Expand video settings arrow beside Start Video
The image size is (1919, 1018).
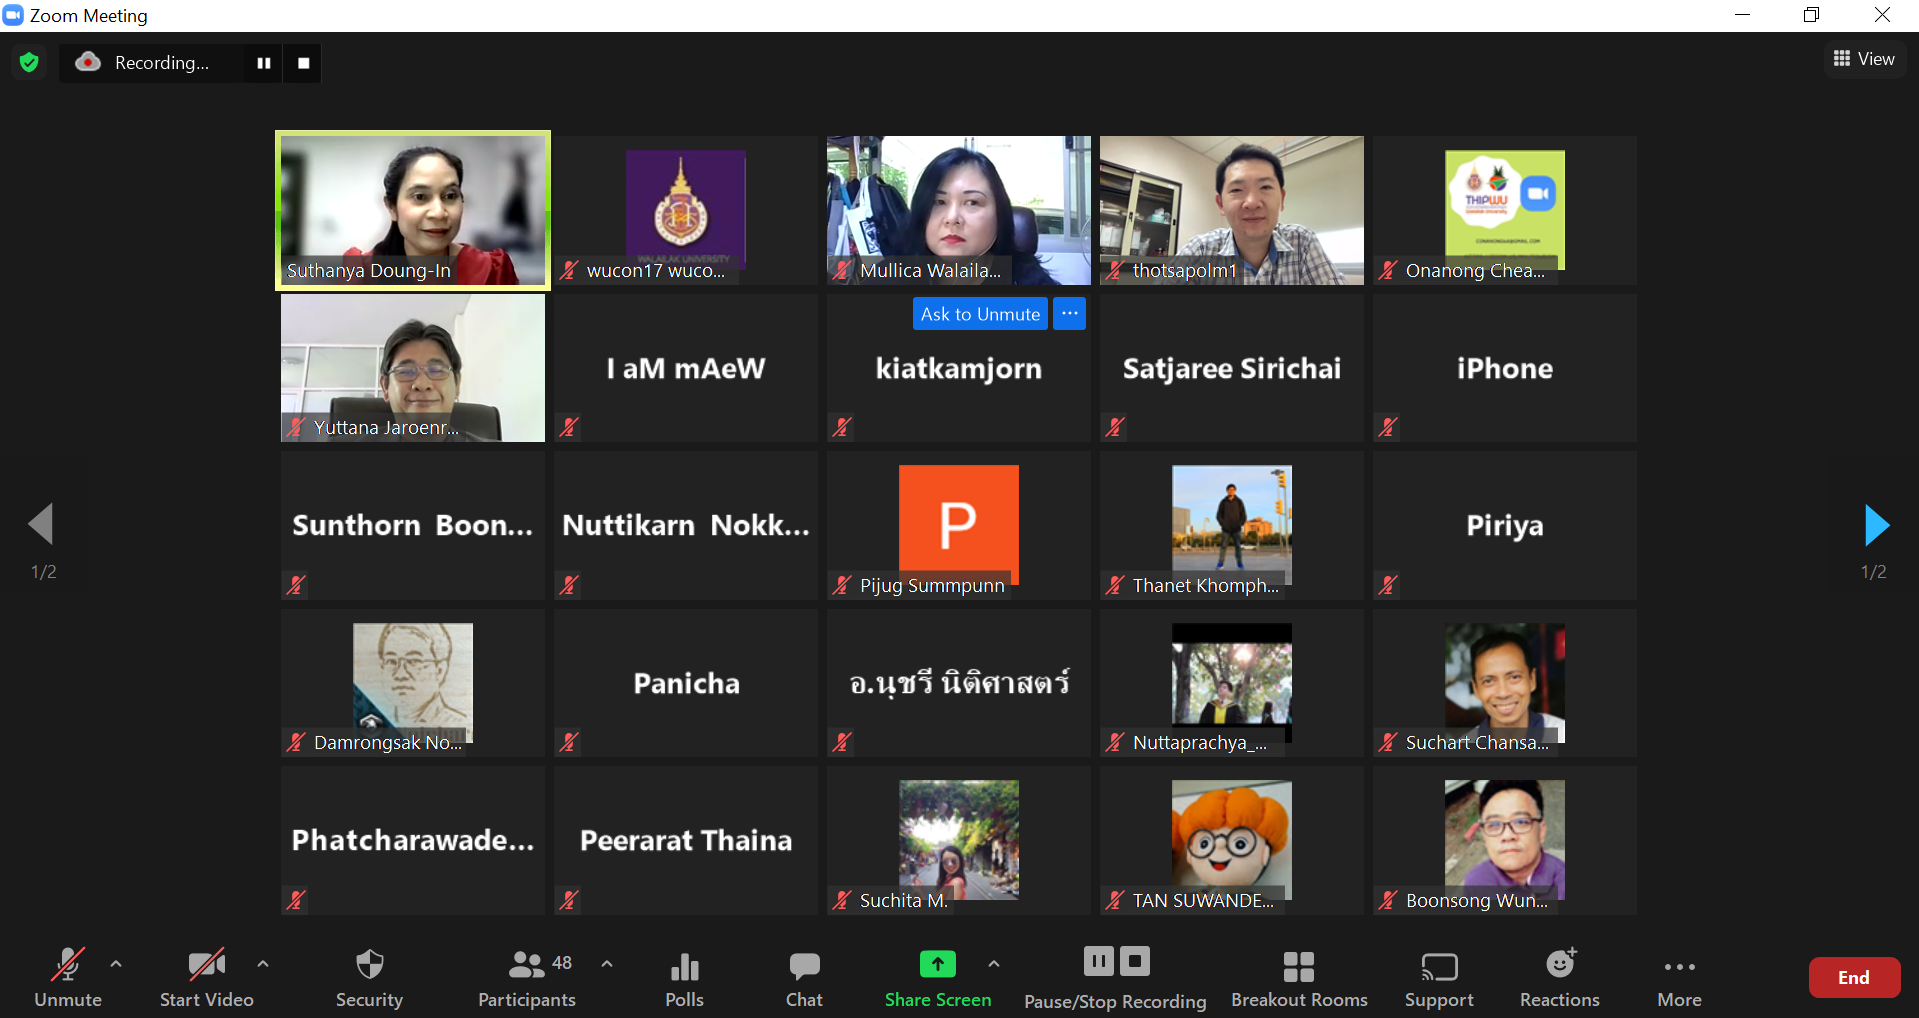click(263, 964)
